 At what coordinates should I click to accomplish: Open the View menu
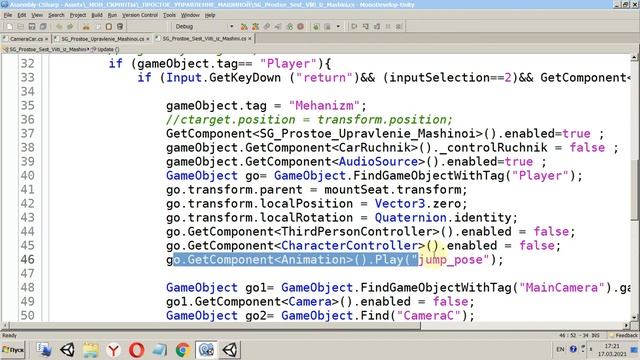37,15
